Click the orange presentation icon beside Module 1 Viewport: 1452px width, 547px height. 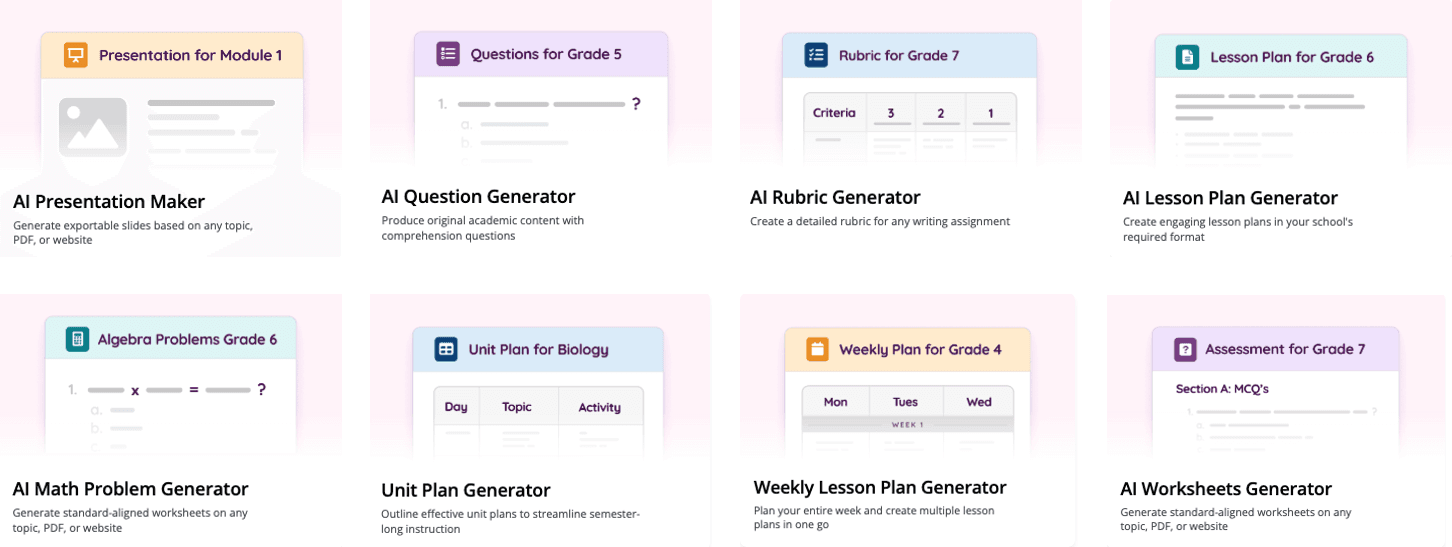pyautogui.click(x=76, y=55)
